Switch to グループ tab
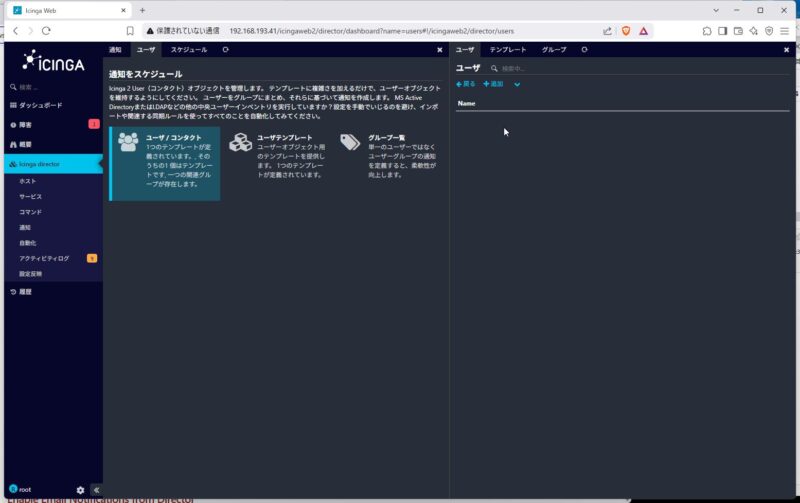Image resolution: width=800 pixels, height=503 pixels. (x=554, y=49)
